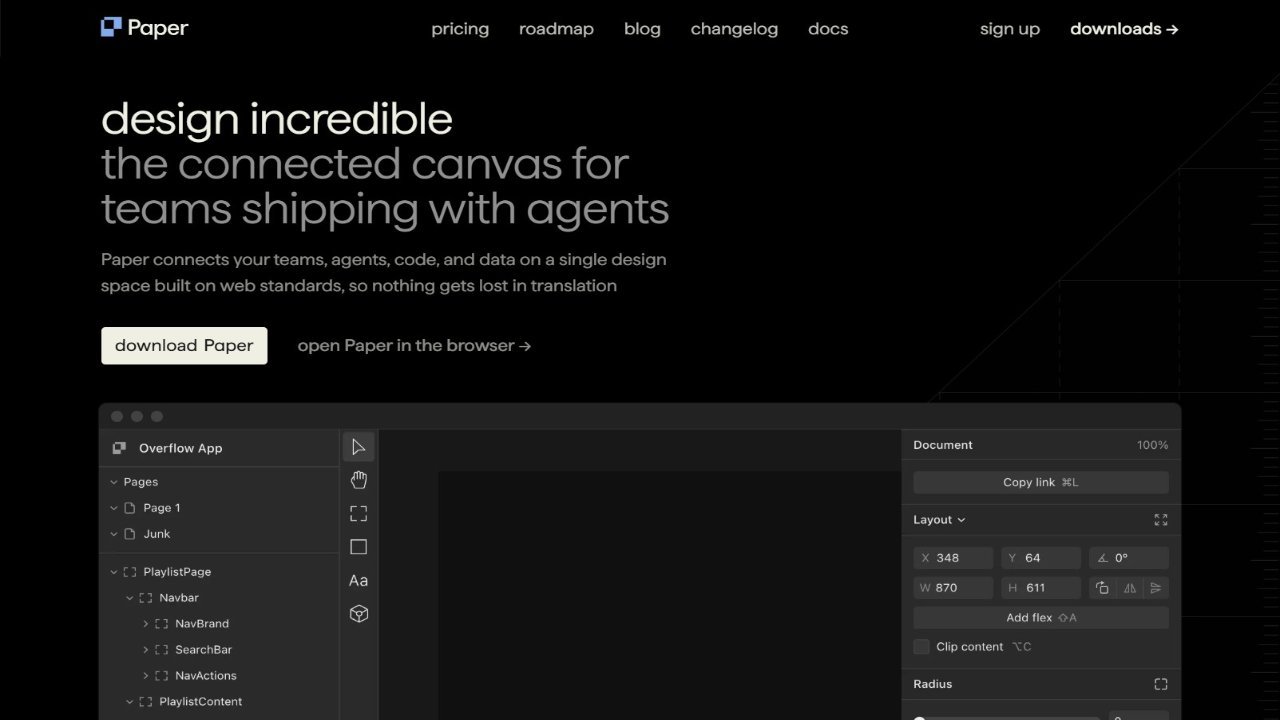Click sign up in the header
This screenshot has height=720, width=1280.
pyautogui.click(x=1010, y=29)
